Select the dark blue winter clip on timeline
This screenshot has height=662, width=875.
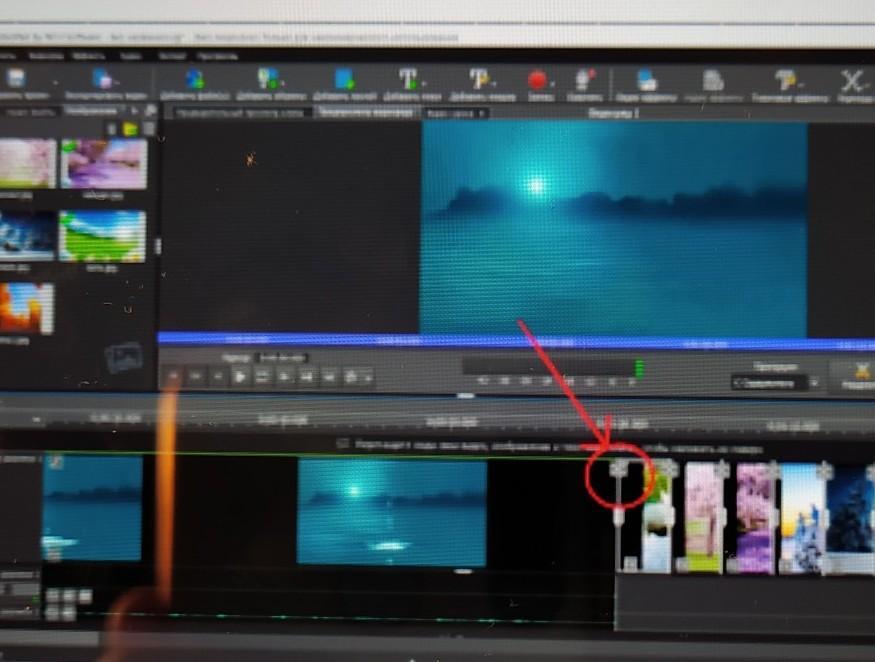click(x=850, y=519)
